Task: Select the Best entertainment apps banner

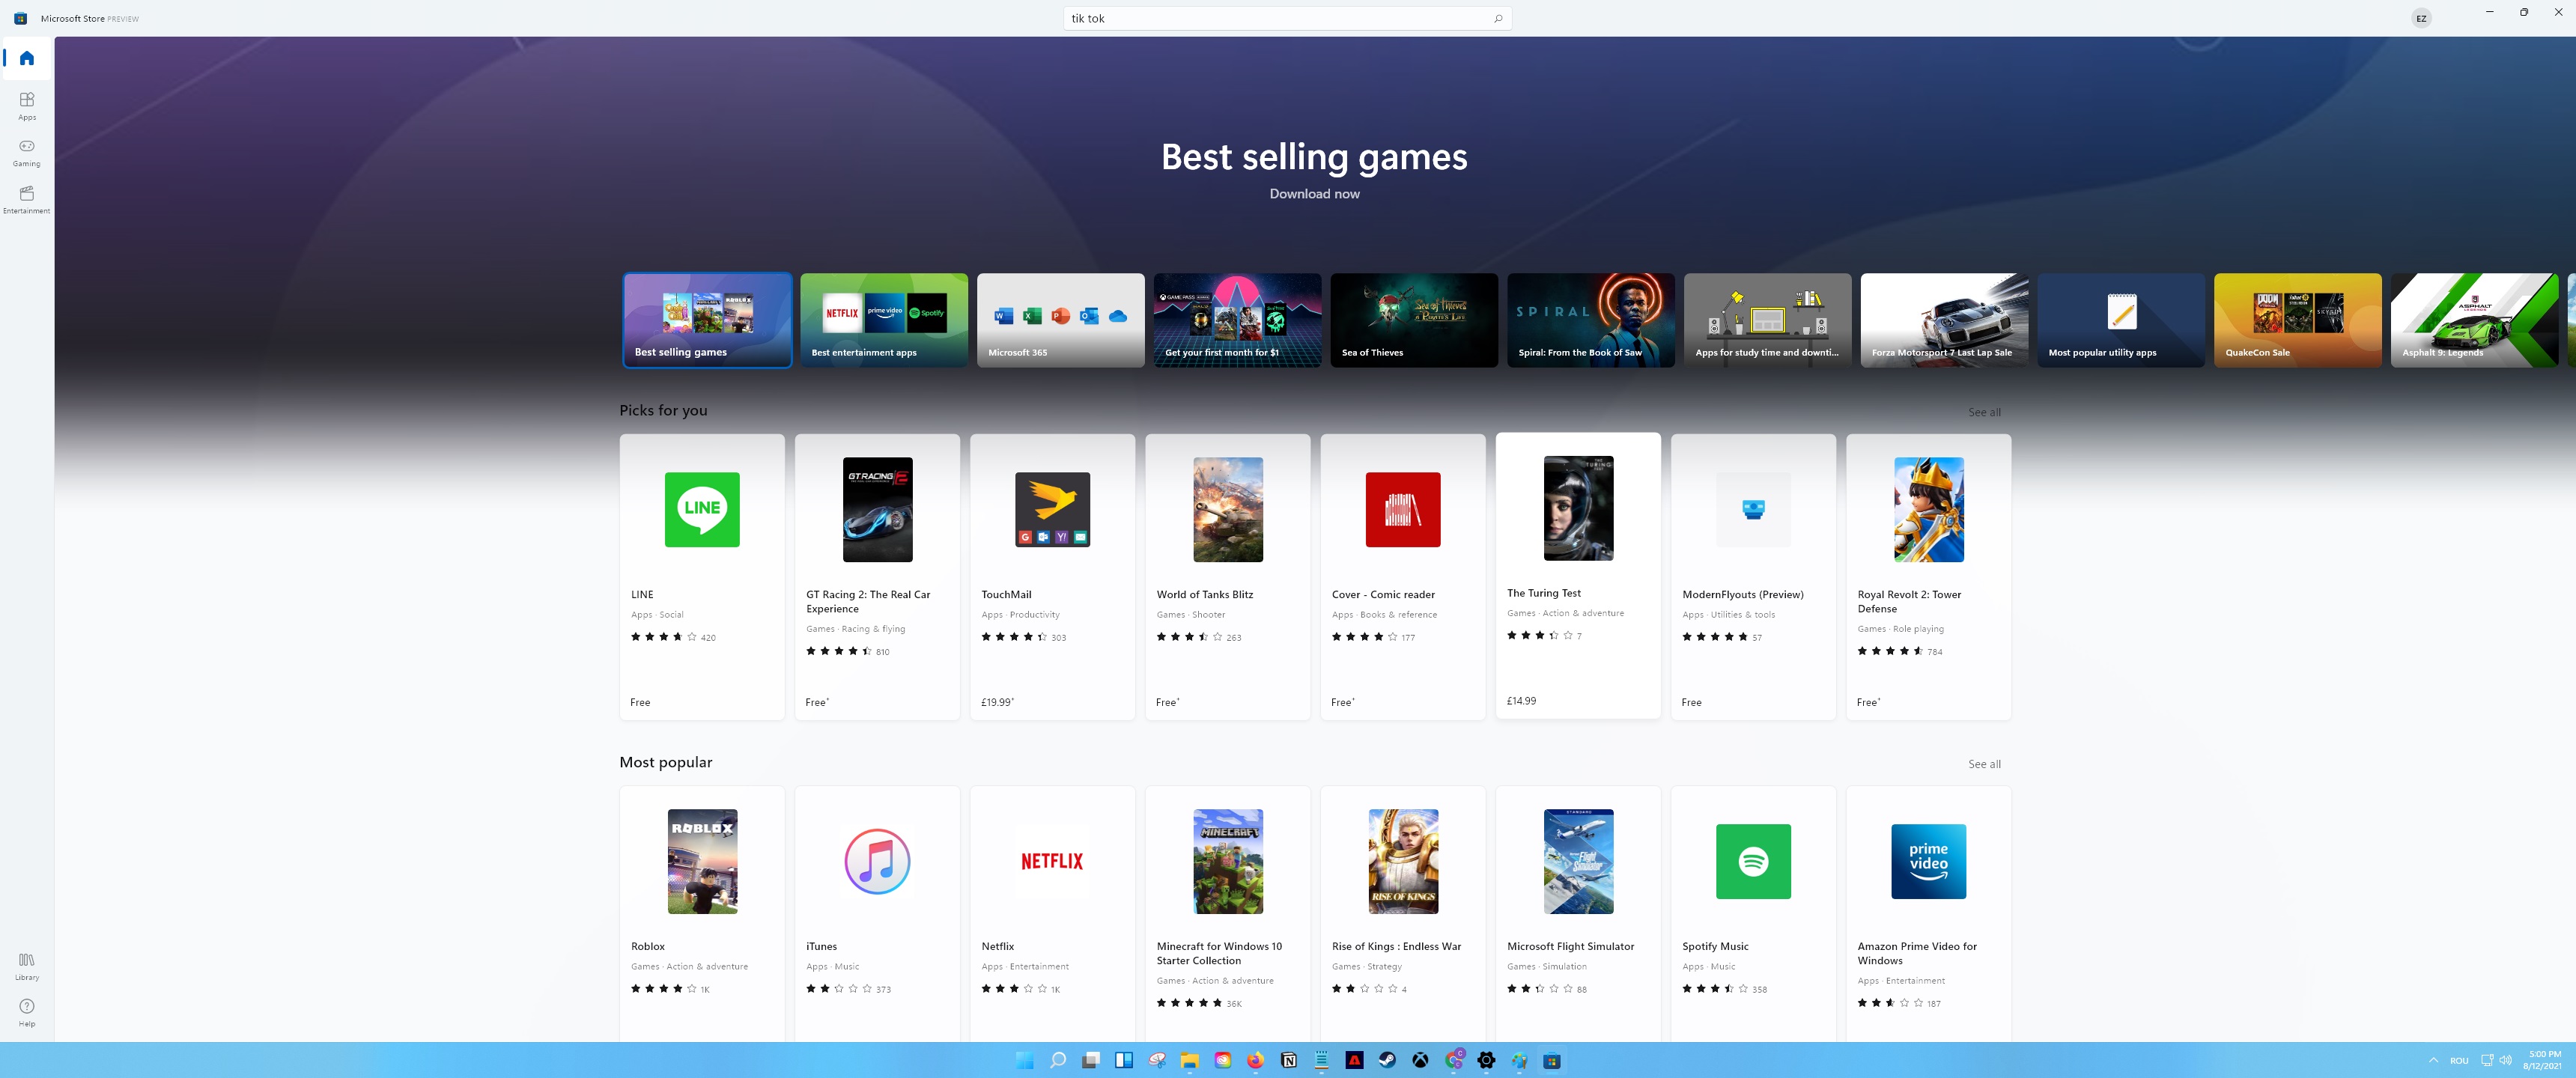Action: click(883, 320)
